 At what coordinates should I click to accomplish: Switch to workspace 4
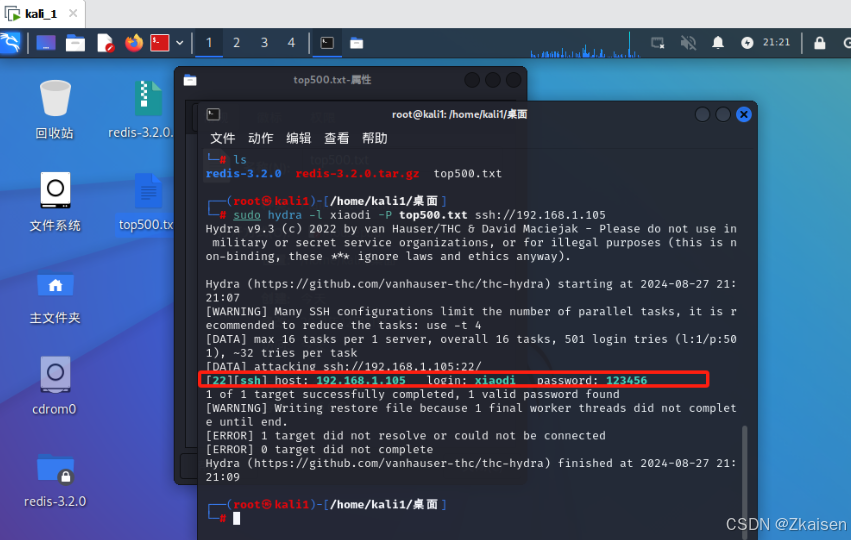[291, 43]
